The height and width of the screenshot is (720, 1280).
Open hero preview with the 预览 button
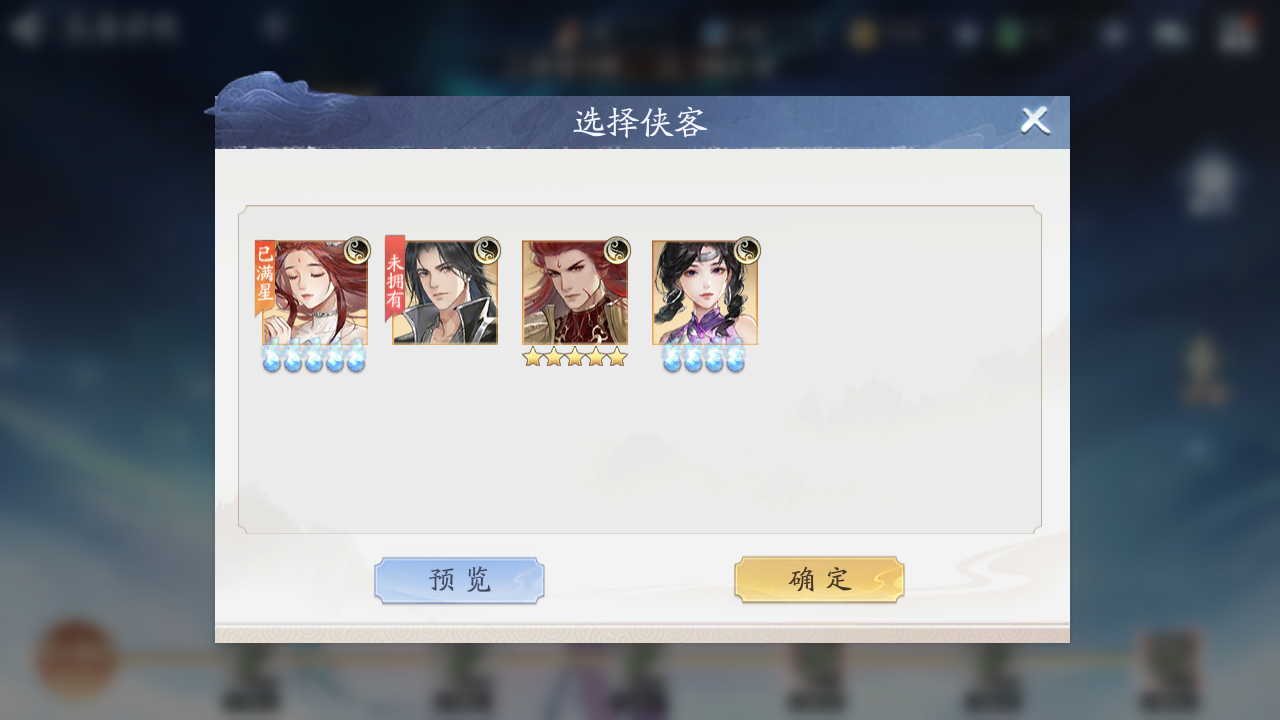[x=459, y=580]
